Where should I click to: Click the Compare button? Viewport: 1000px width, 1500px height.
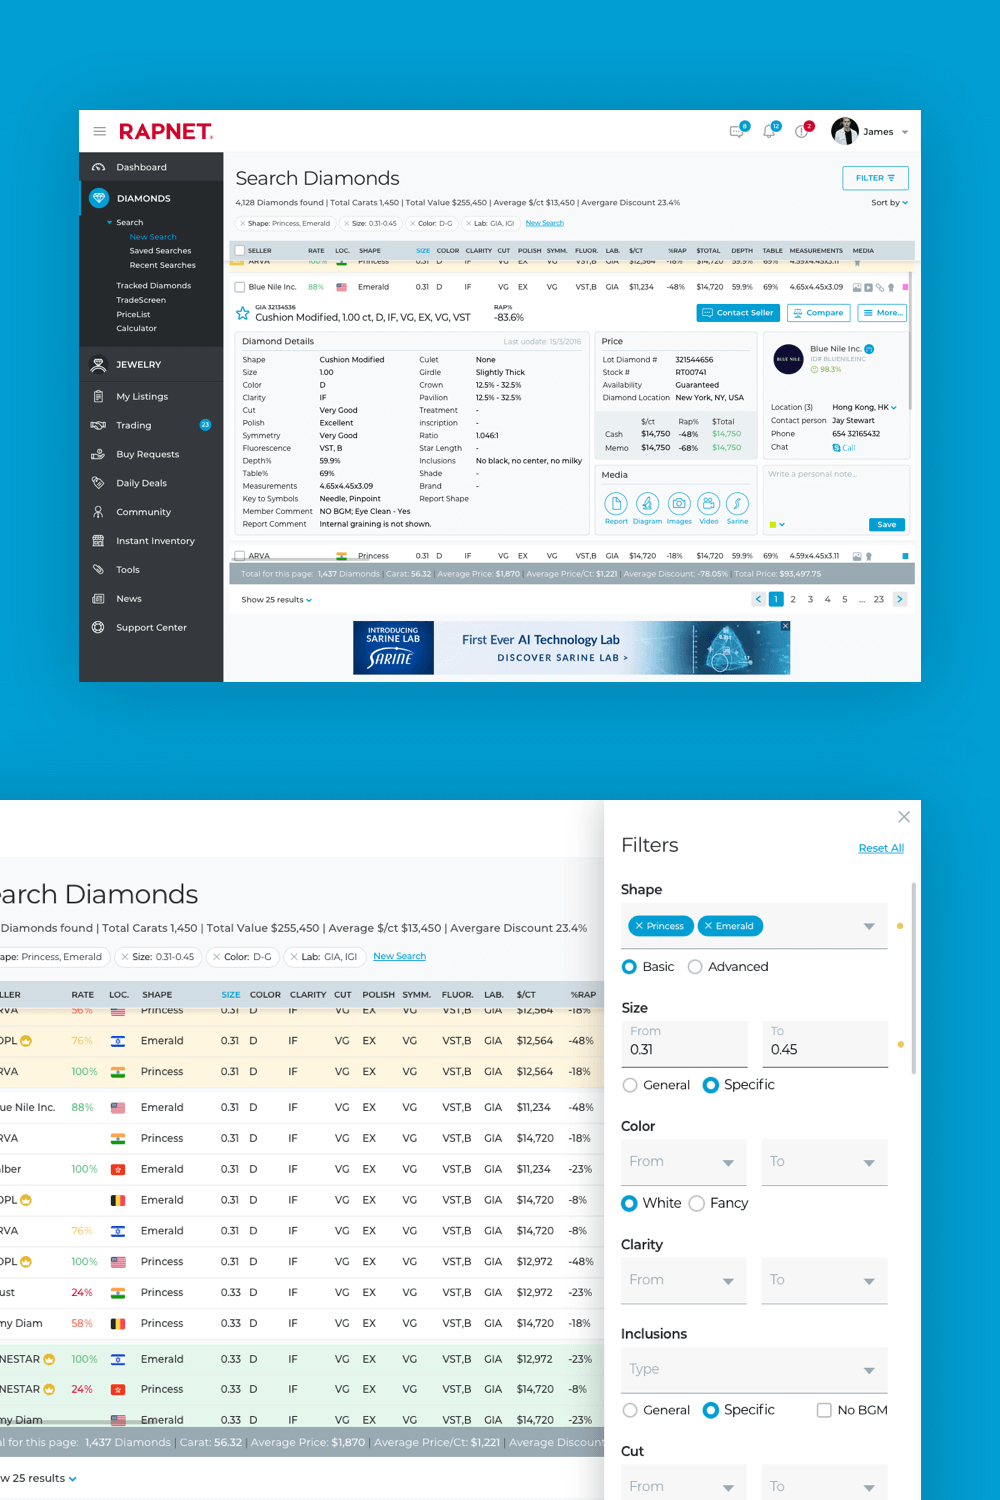819,313
